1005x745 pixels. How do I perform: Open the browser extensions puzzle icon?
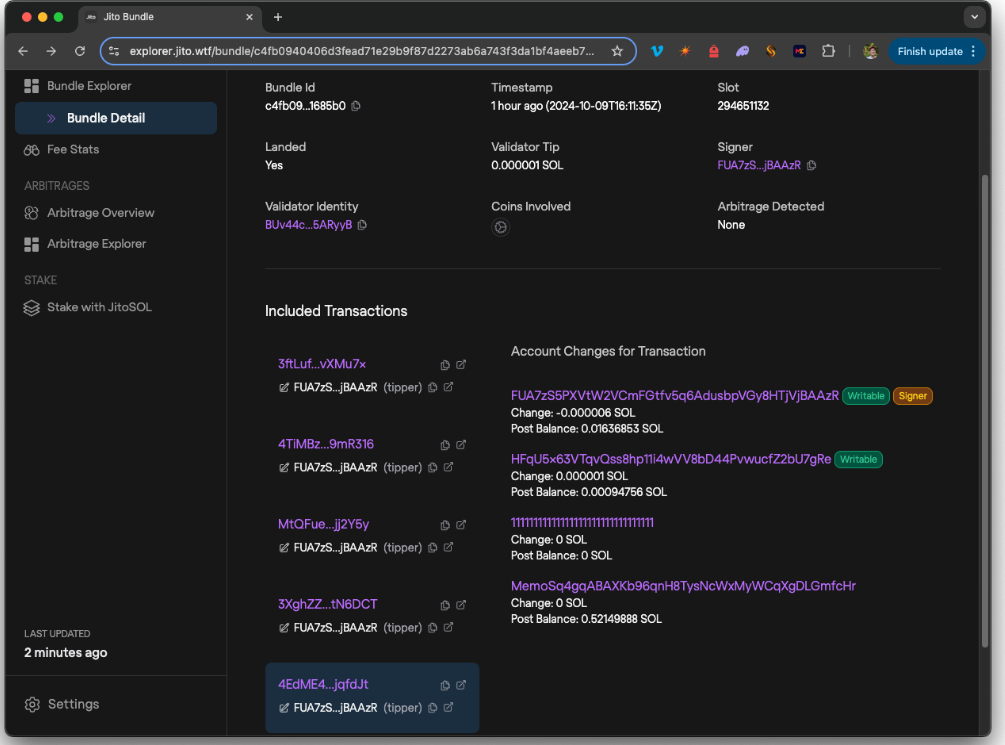(x=828, y=51)
